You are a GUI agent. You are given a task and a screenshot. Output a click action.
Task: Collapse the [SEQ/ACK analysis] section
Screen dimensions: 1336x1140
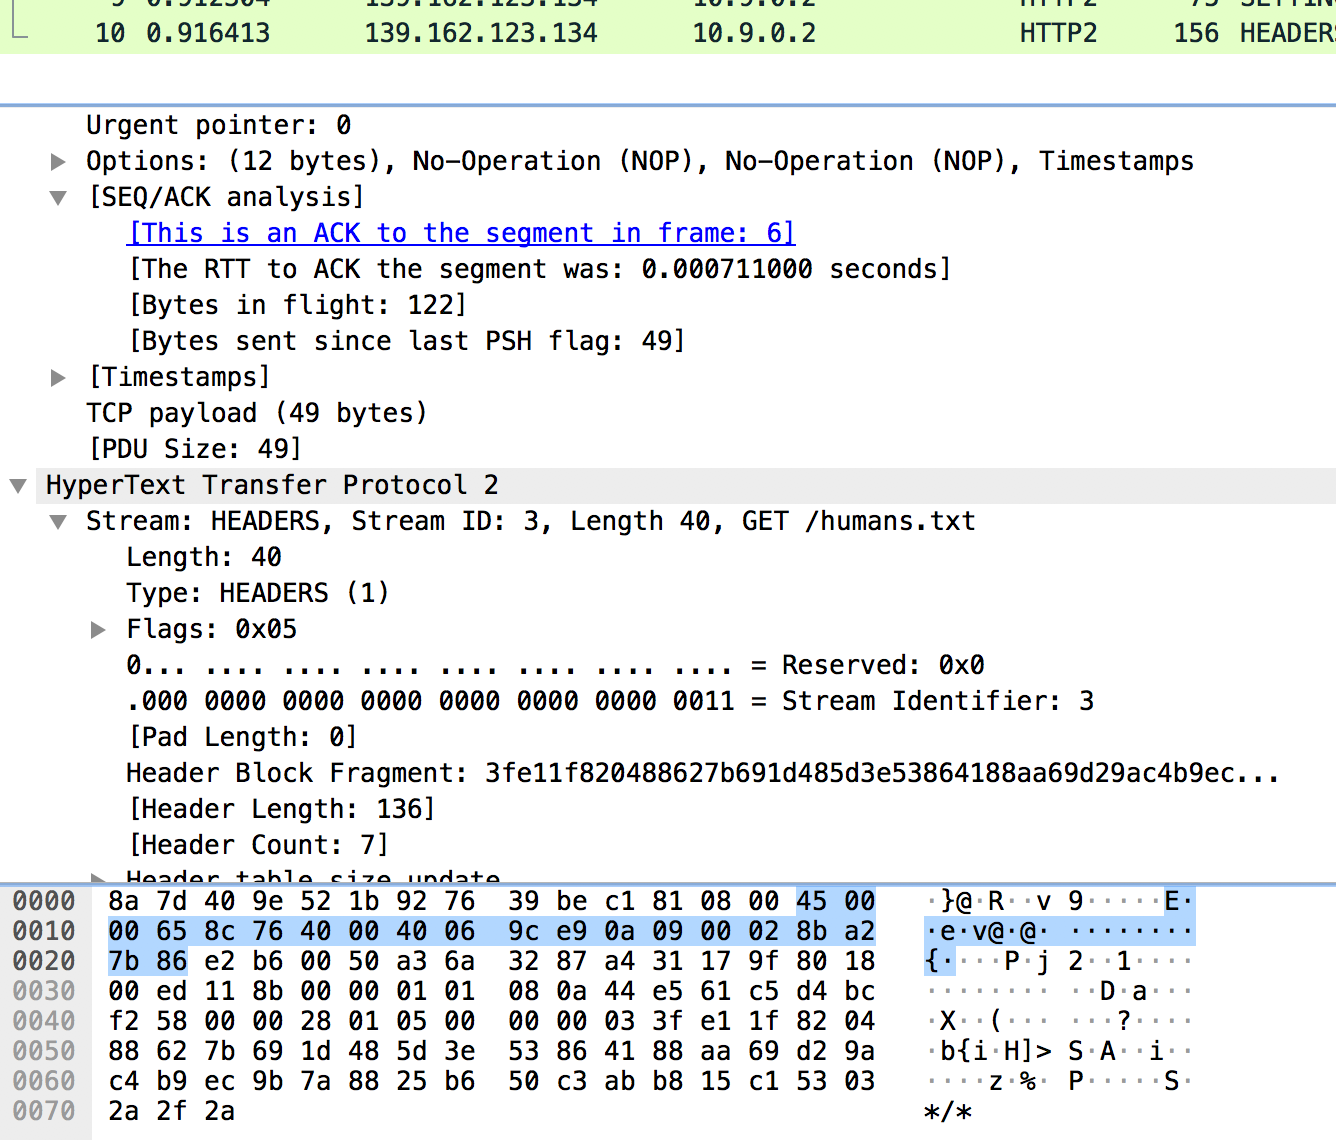tap(58, 197)
